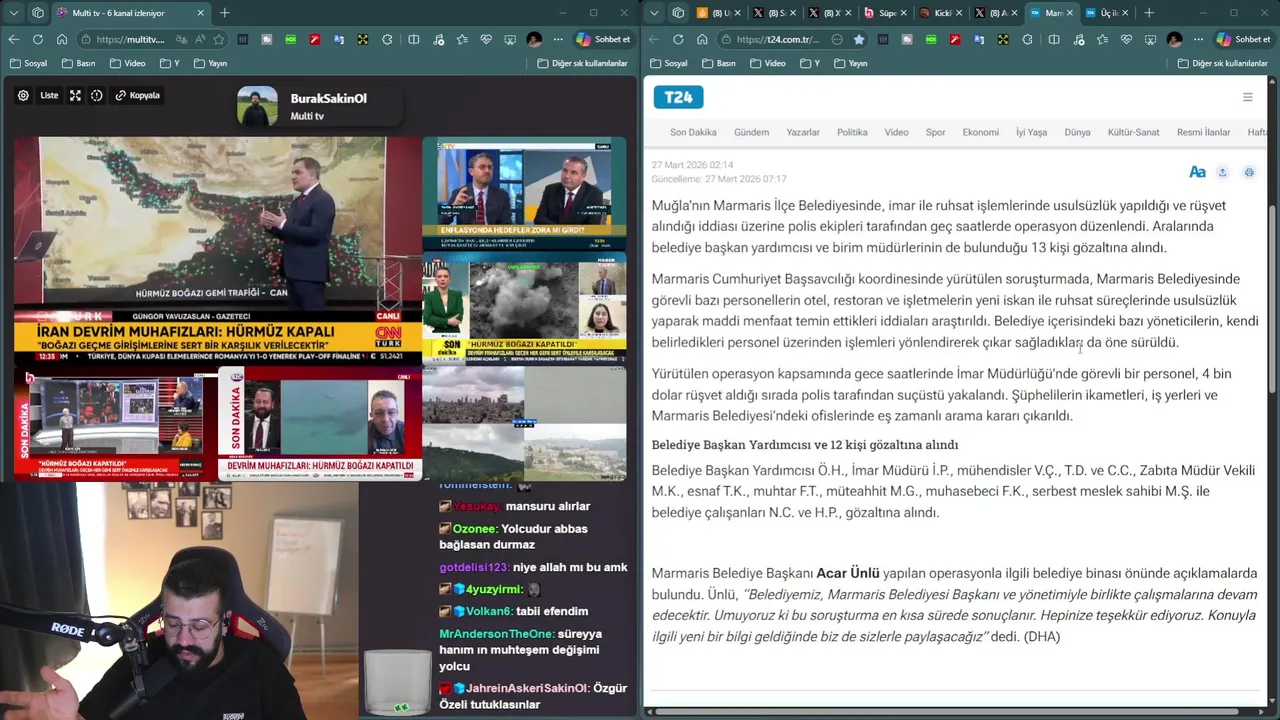Screen dimensions: 1280x720
Task: Click the Kopyala link-copy button
Action: point(138,96)
